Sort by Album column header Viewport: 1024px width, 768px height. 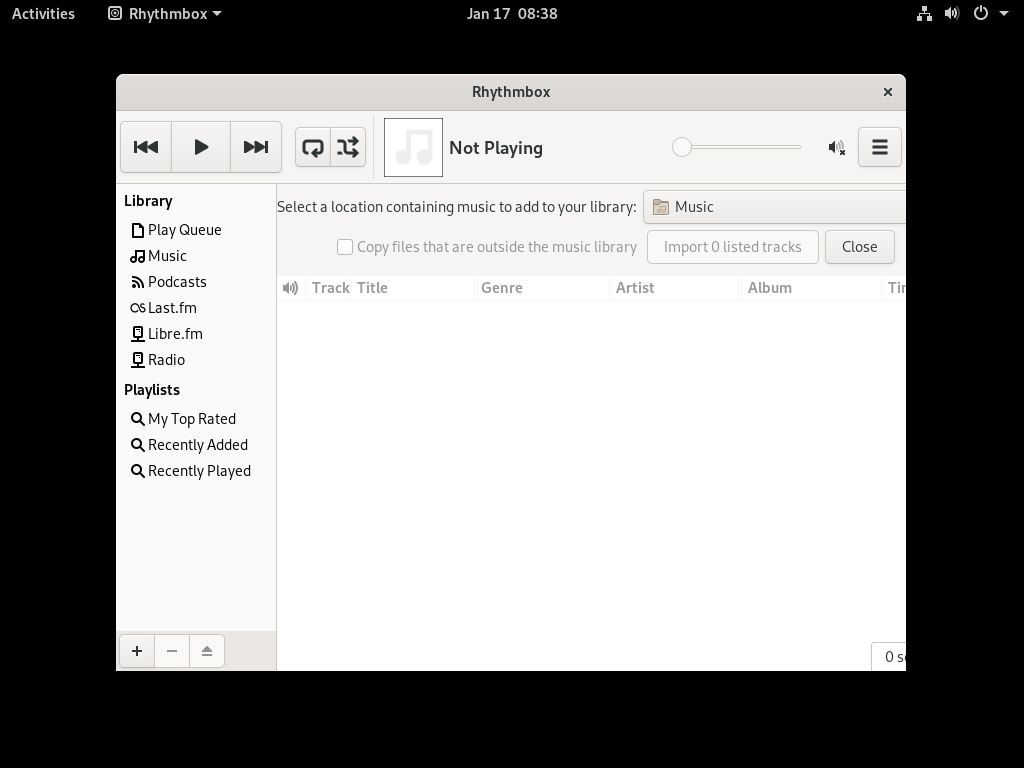click(811, 288)
